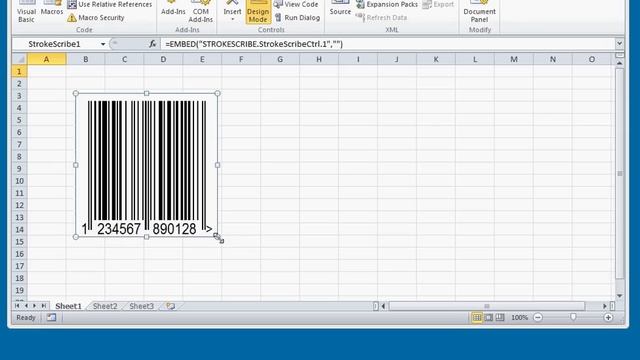Select the StrokeScribe barcode object
Screen dimensions: 640x360
point(147,165)
